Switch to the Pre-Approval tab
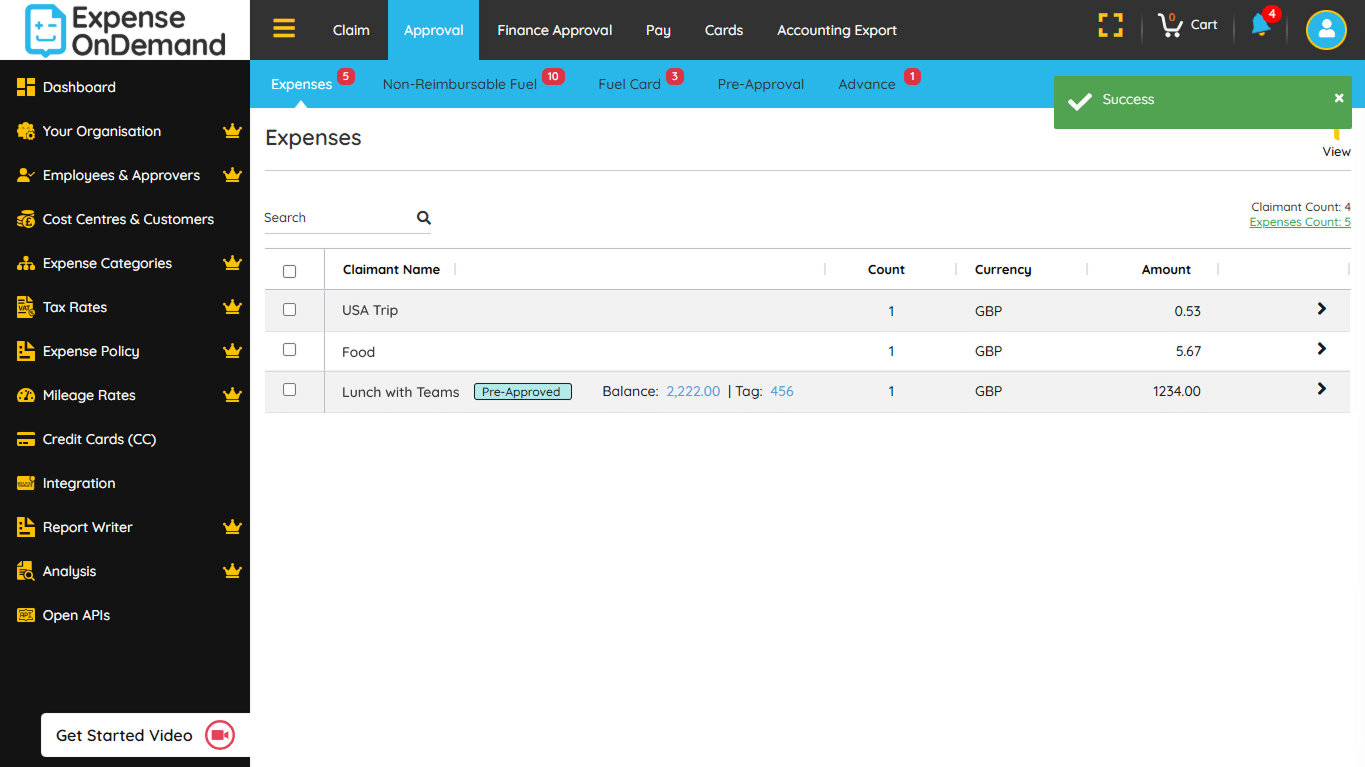 (x=761, y=84)
